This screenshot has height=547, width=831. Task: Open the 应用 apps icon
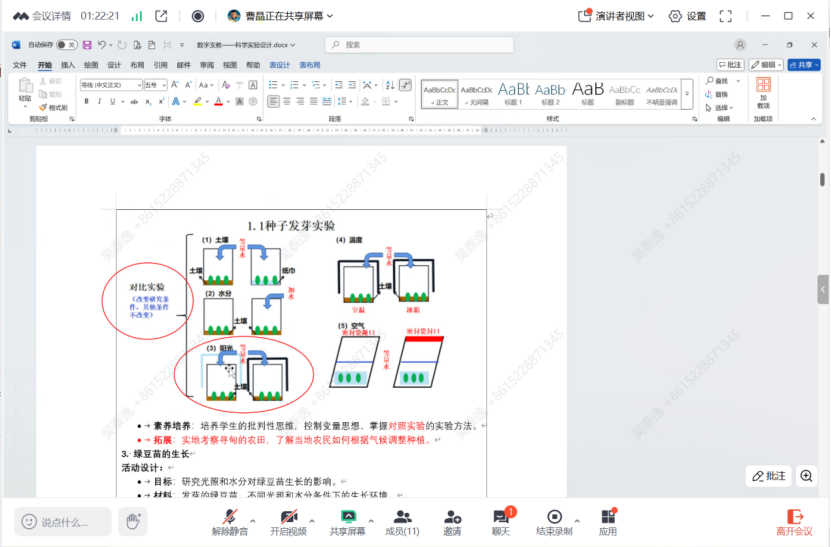[608, 518]
